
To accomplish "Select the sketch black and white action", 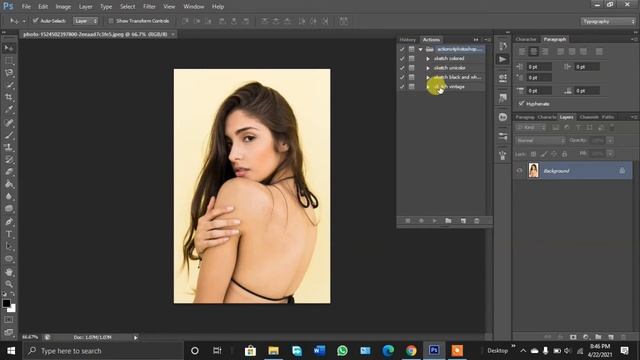I will coord(457,77).
